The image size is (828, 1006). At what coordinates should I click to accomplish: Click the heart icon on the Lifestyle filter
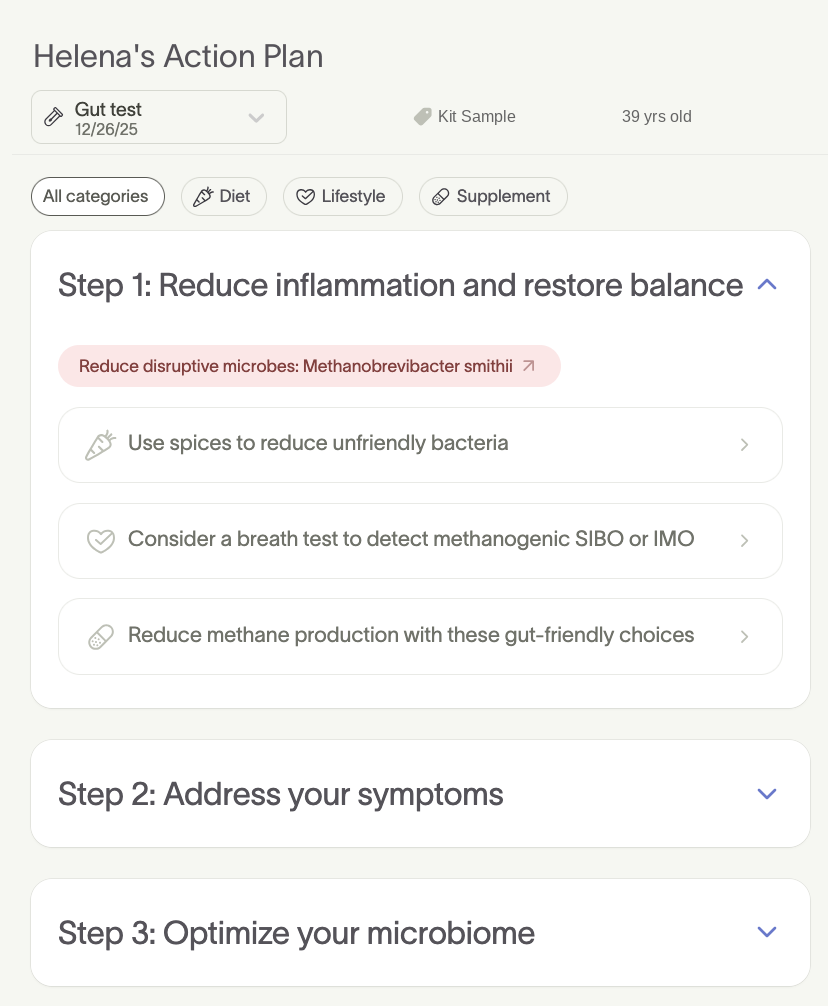click(x=305, y=196)
